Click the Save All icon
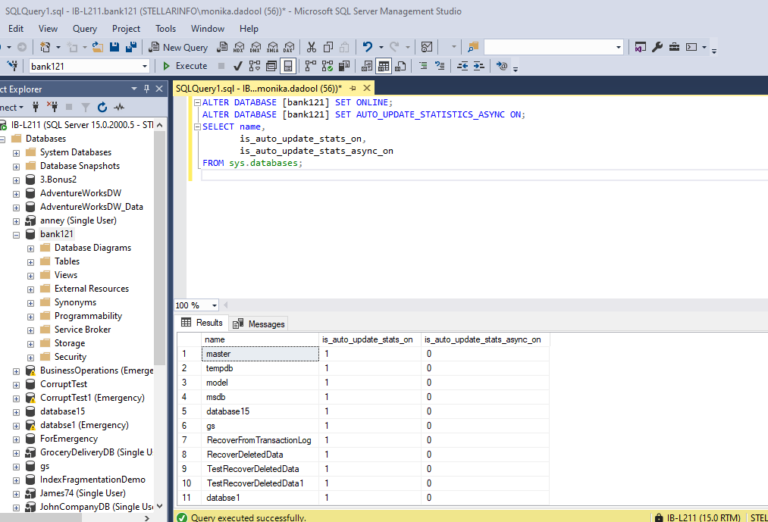Image resolution: width=768 pixels, height=522 pixels. [131, 47]
